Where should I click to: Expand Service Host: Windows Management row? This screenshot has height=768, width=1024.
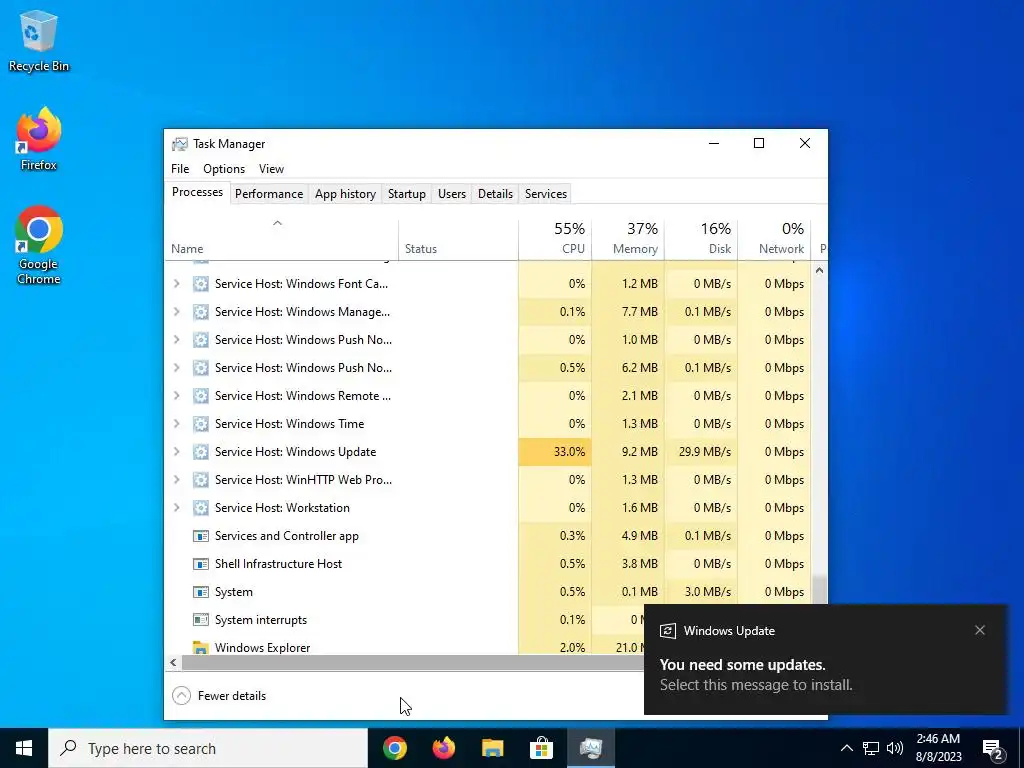[176, 312]
